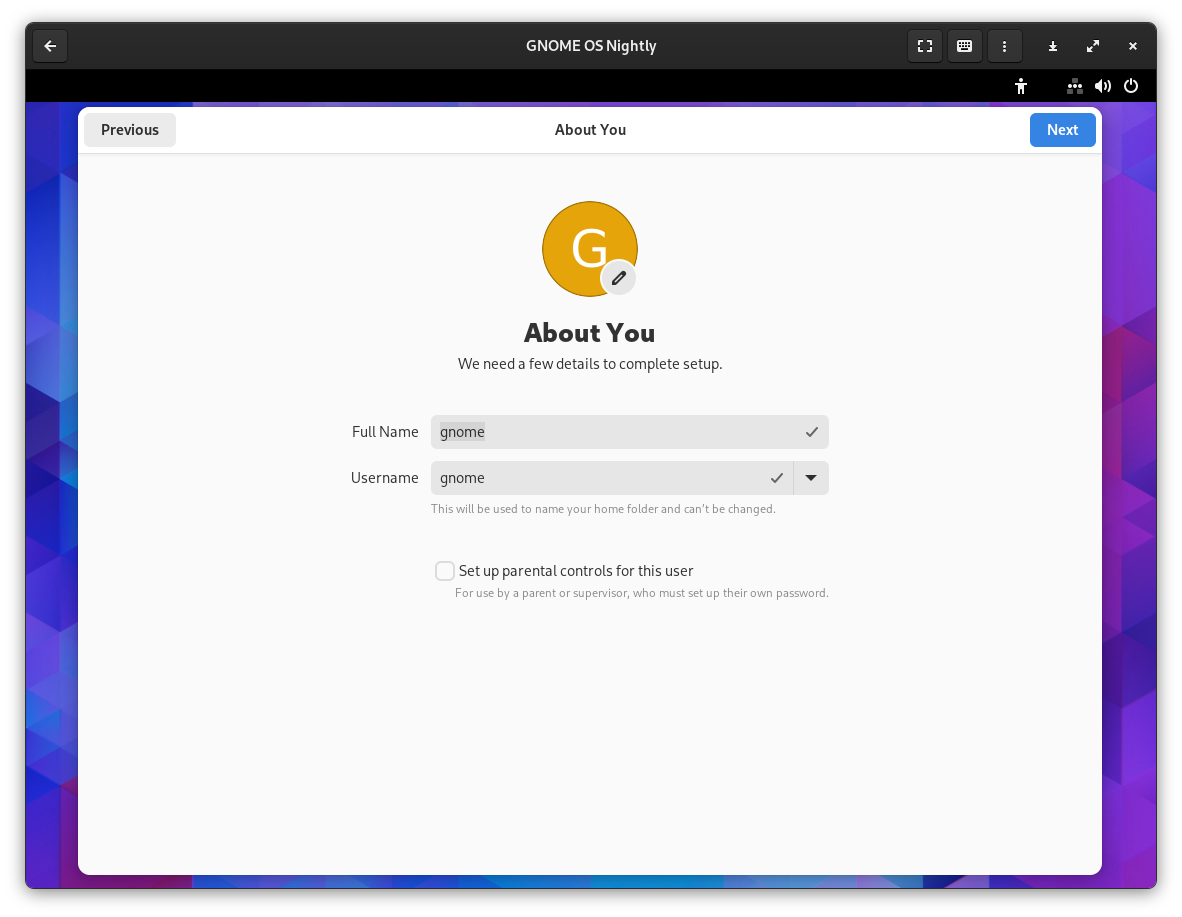Toggle fullscreen mode for the virtual machine
The height and width of the screenshot is (917, 1182).
tap(925, 46)
